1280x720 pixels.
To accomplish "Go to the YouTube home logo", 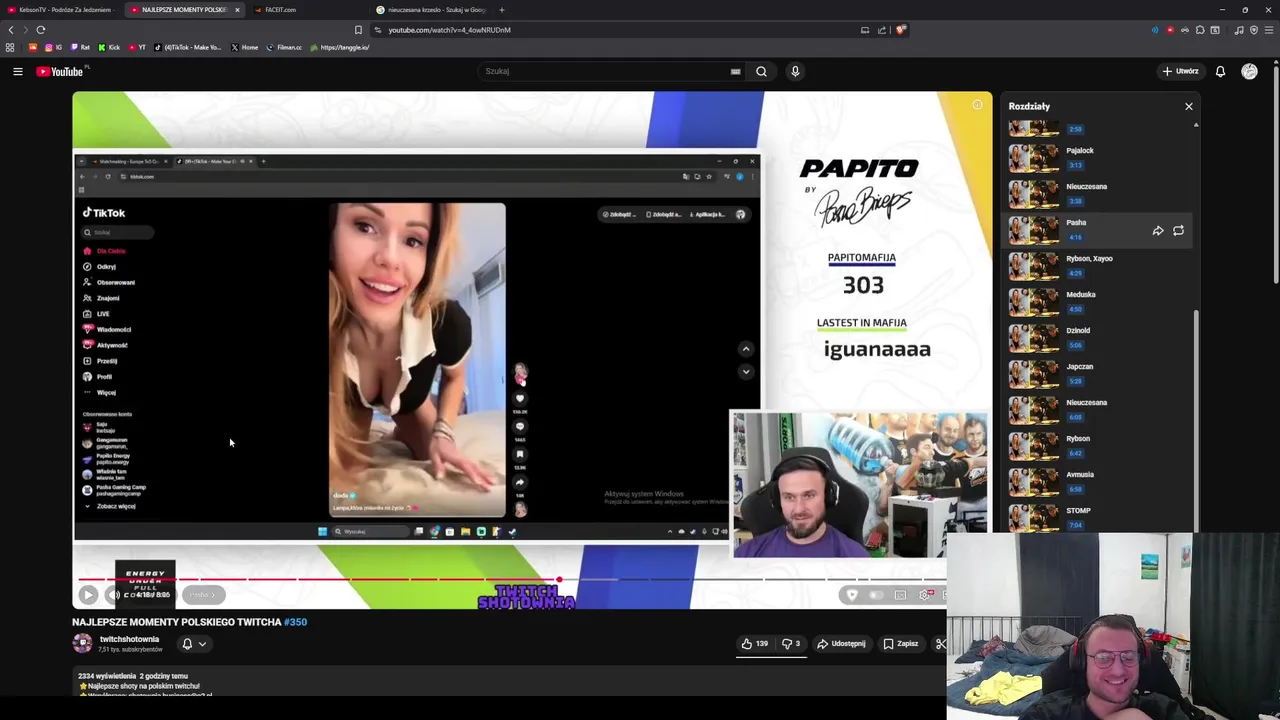I will (60, 71).
